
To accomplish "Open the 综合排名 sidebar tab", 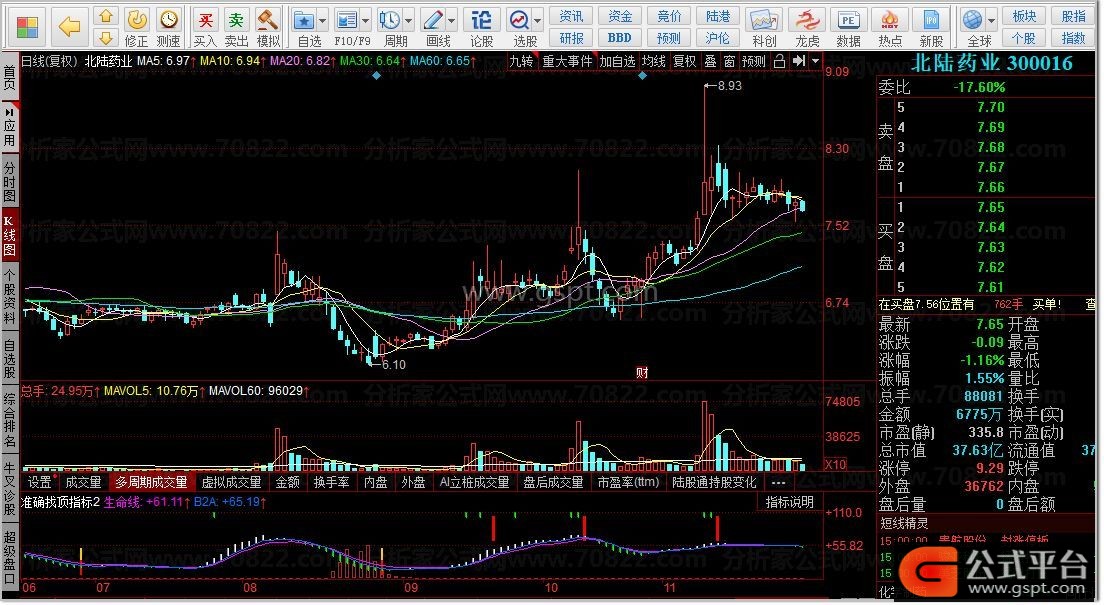I will (10, 420).
